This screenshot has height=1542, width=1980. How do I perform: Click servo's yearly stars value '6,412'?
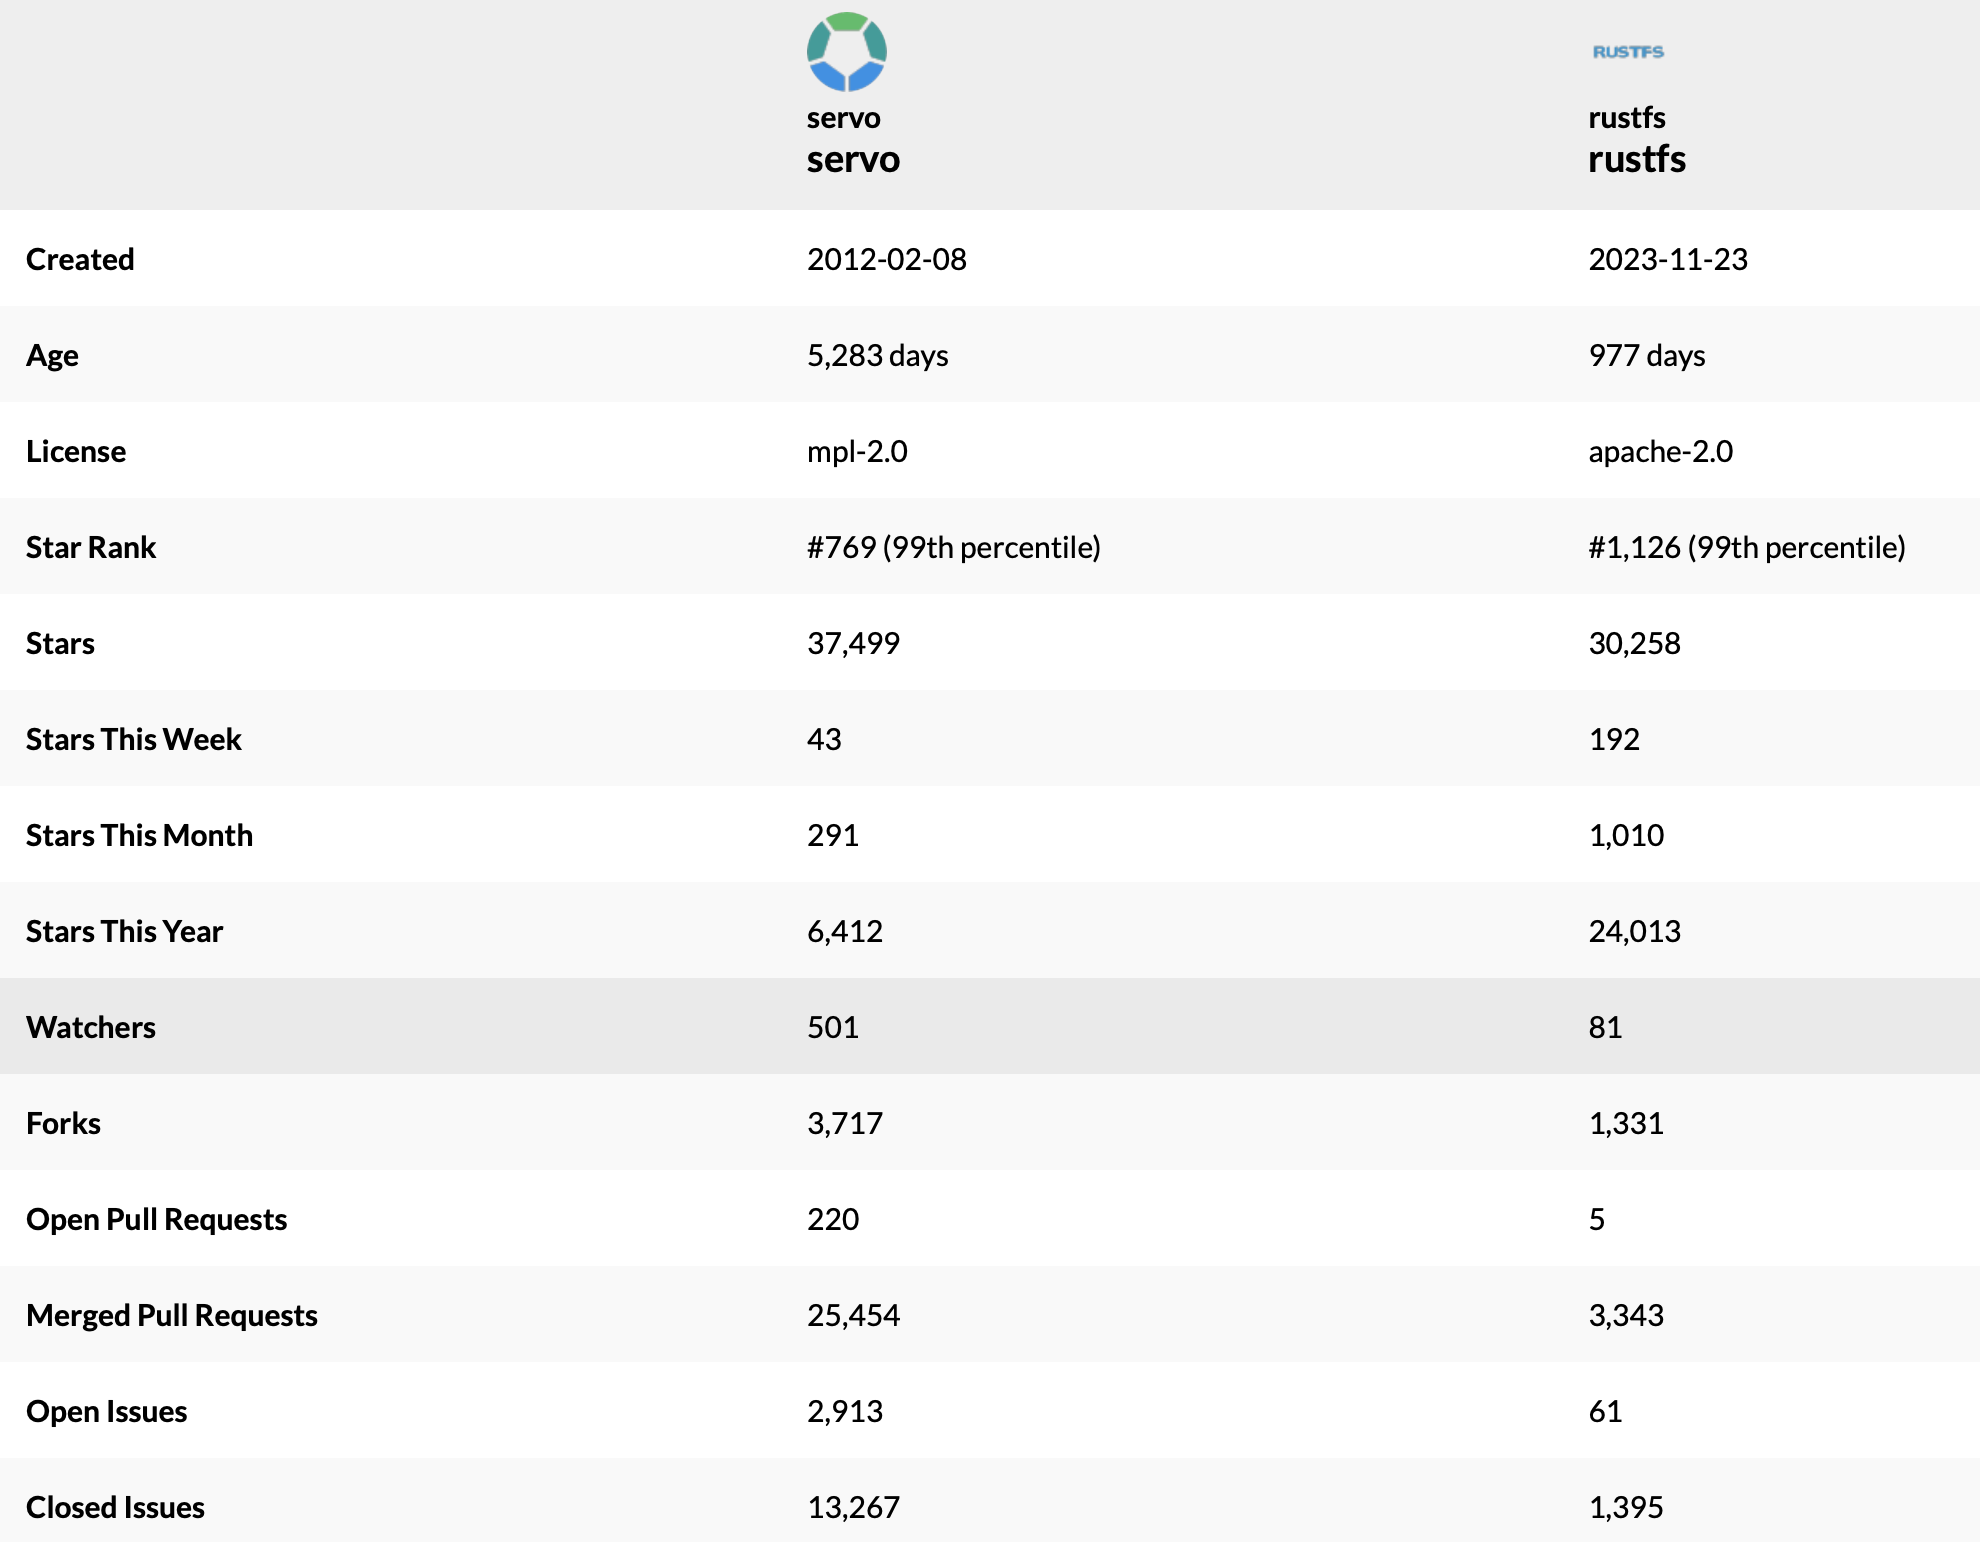[x=845, y=931]
